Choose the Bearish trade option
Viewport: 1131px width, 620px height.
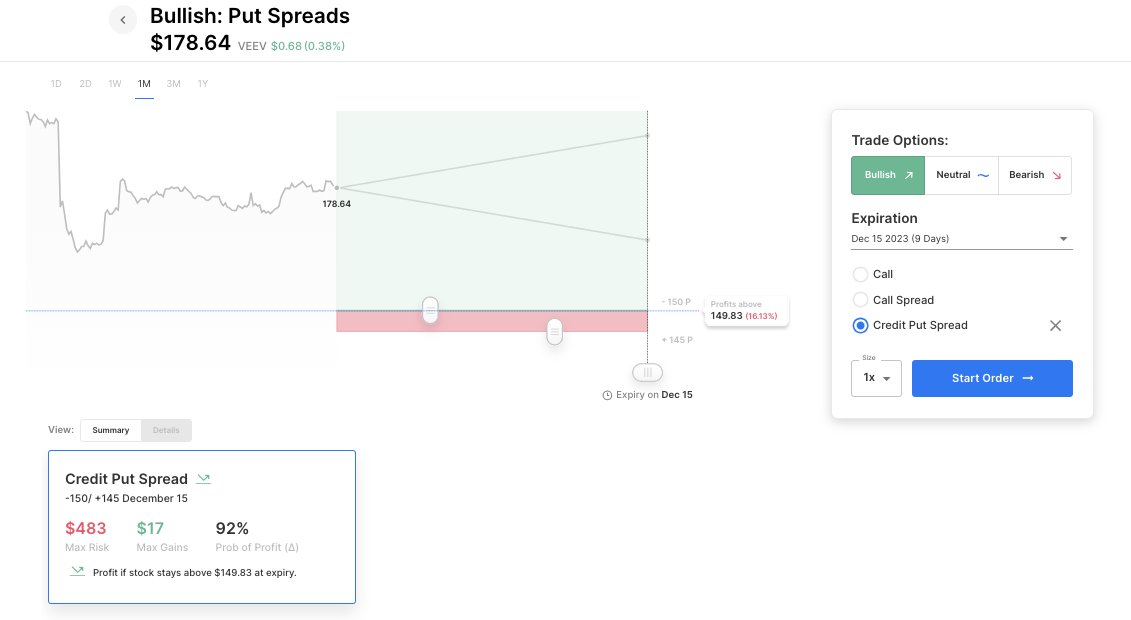pyautogui.click(x=1034, y=175)
